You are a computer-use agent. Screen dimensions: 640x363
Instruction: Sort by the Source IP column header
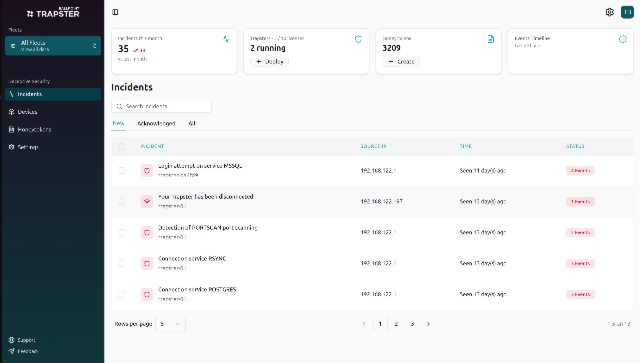pos(373,146)
